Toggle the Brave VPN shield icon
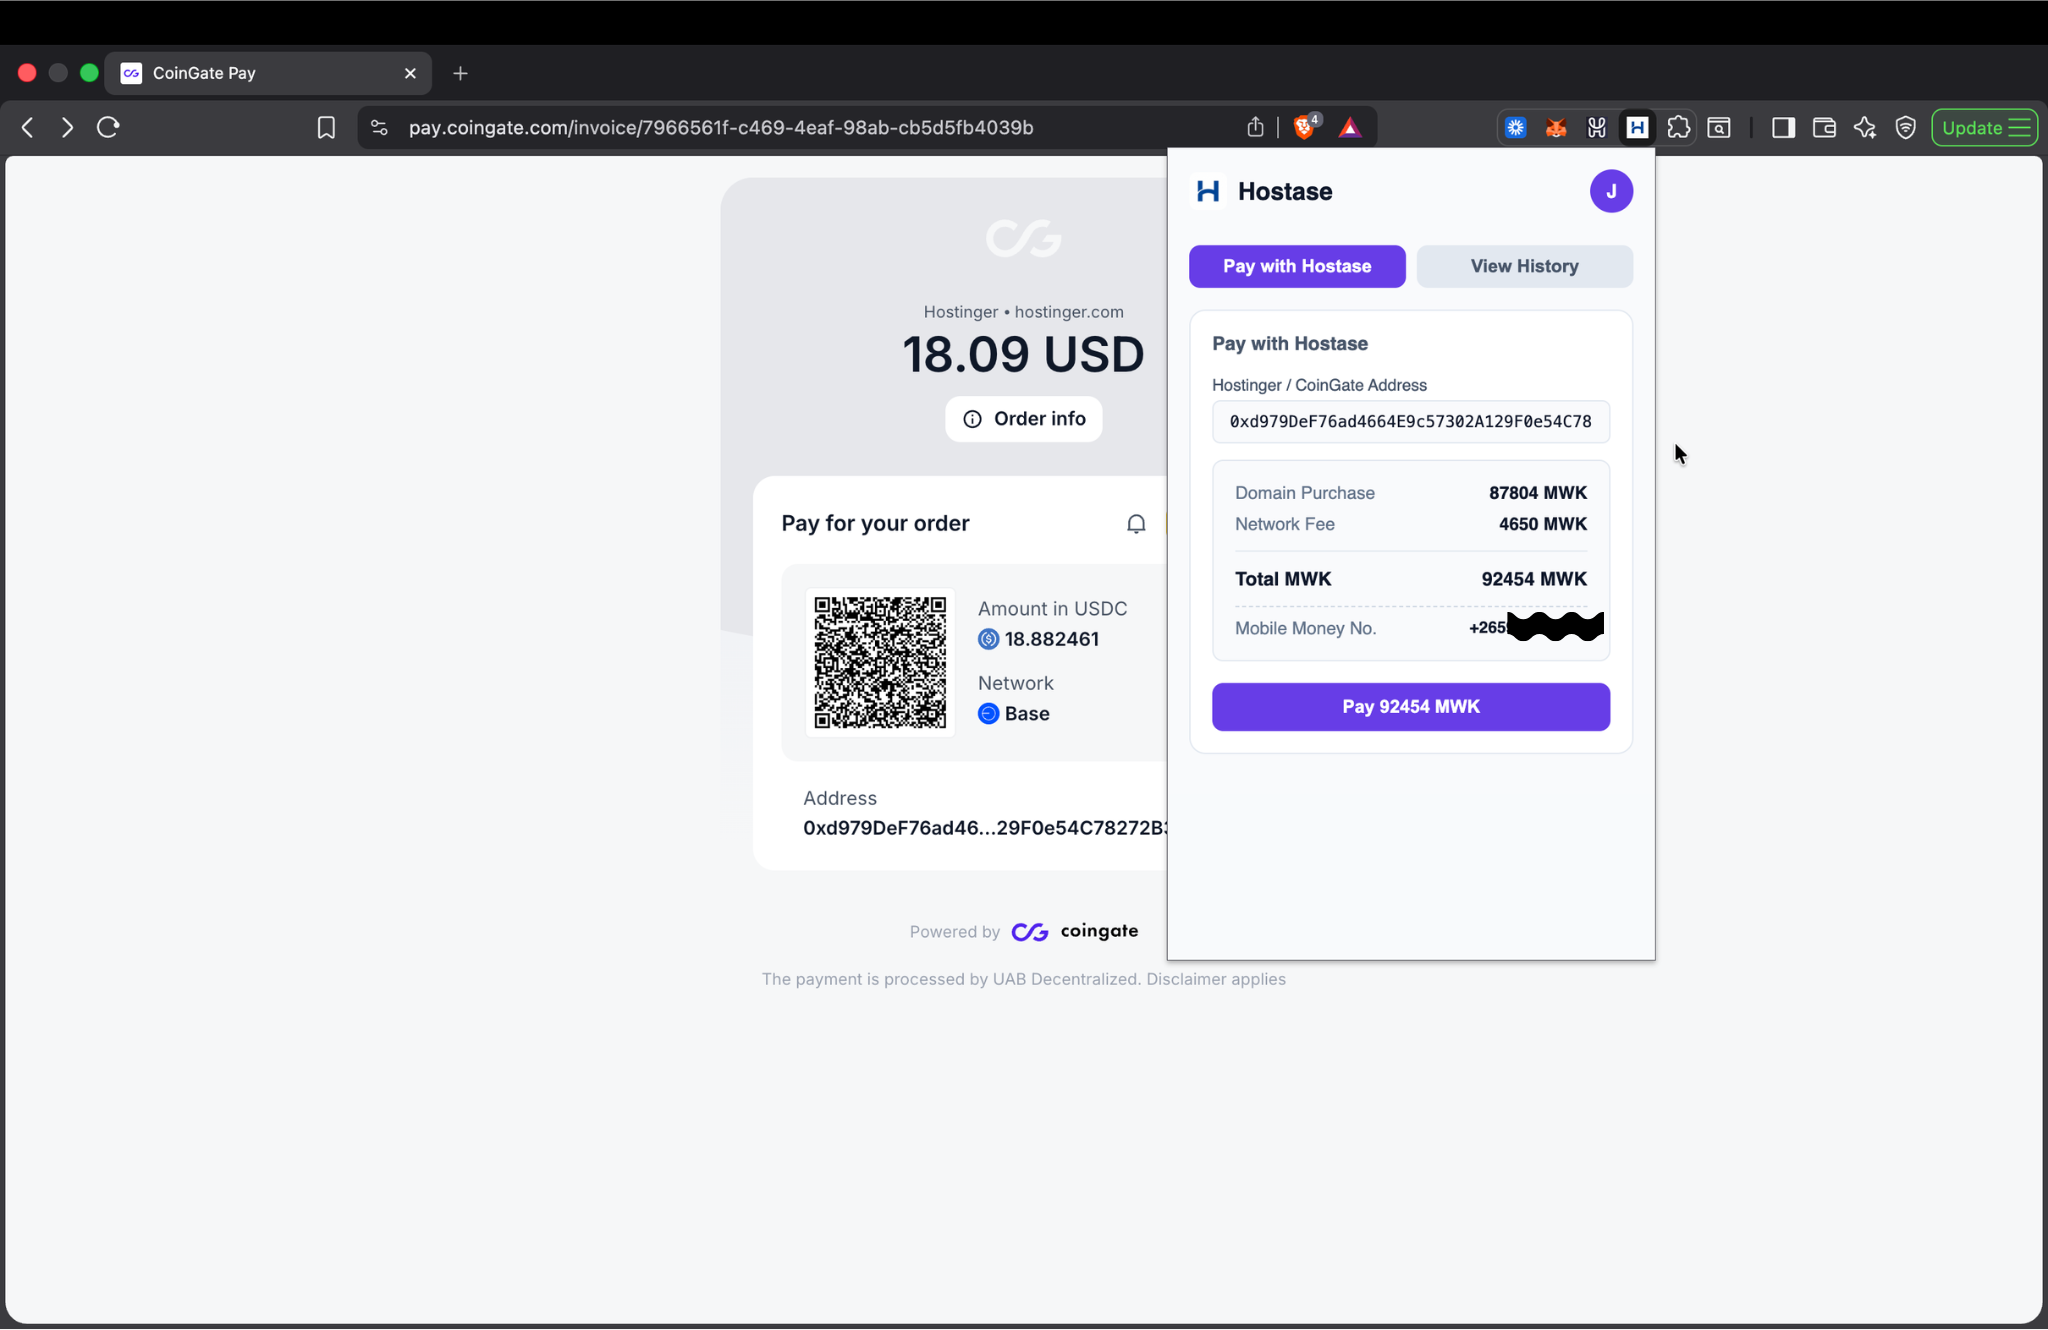 point(1905,128)
